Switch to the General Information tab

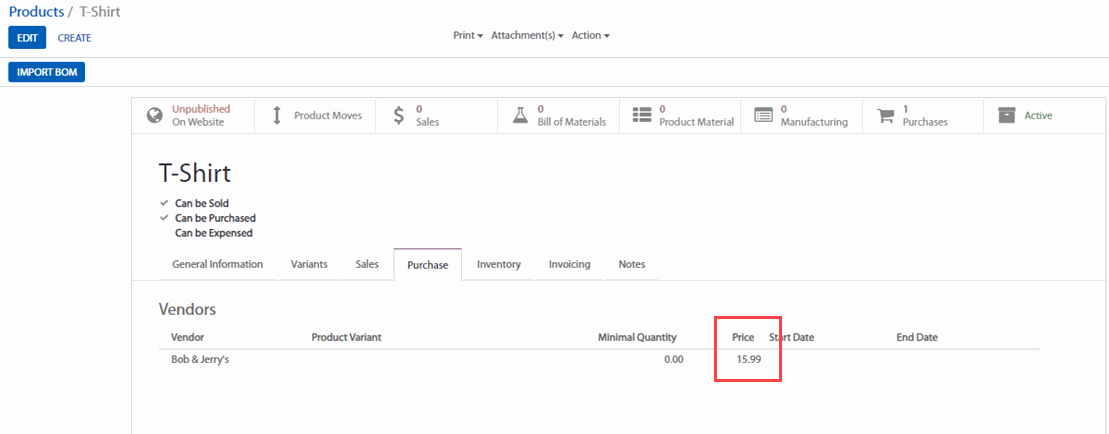[217, 265]
